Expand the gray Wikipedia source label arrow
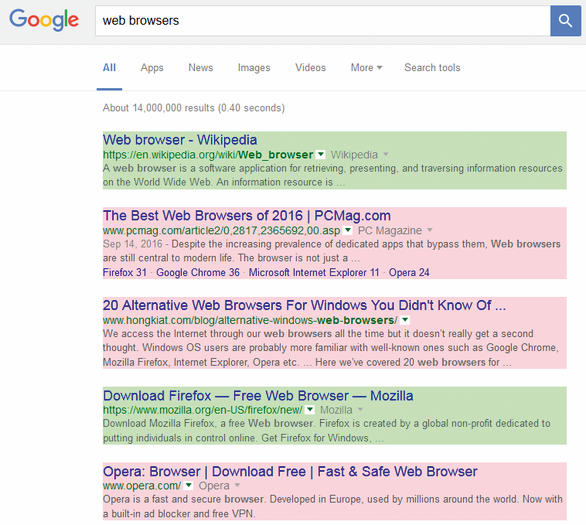586x525 pixels. click(386, 154)
